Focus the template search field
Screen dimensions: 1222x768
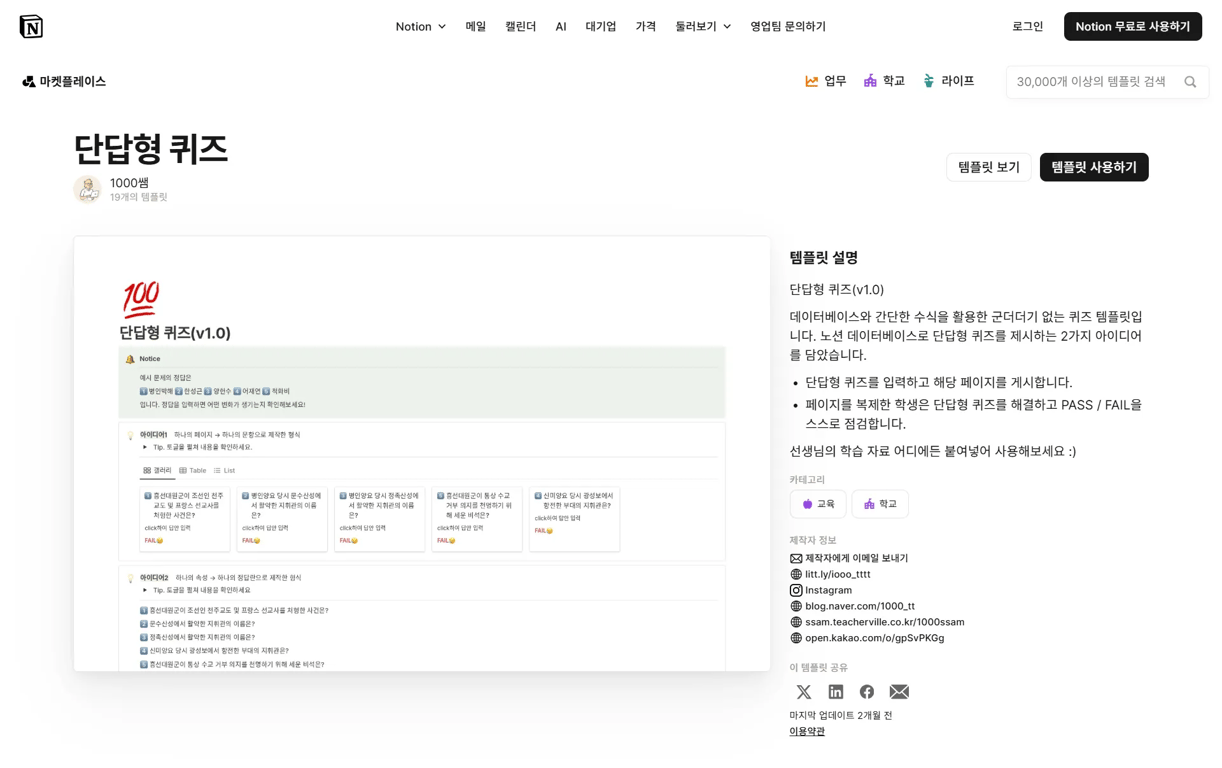(x=1107, y=82)
